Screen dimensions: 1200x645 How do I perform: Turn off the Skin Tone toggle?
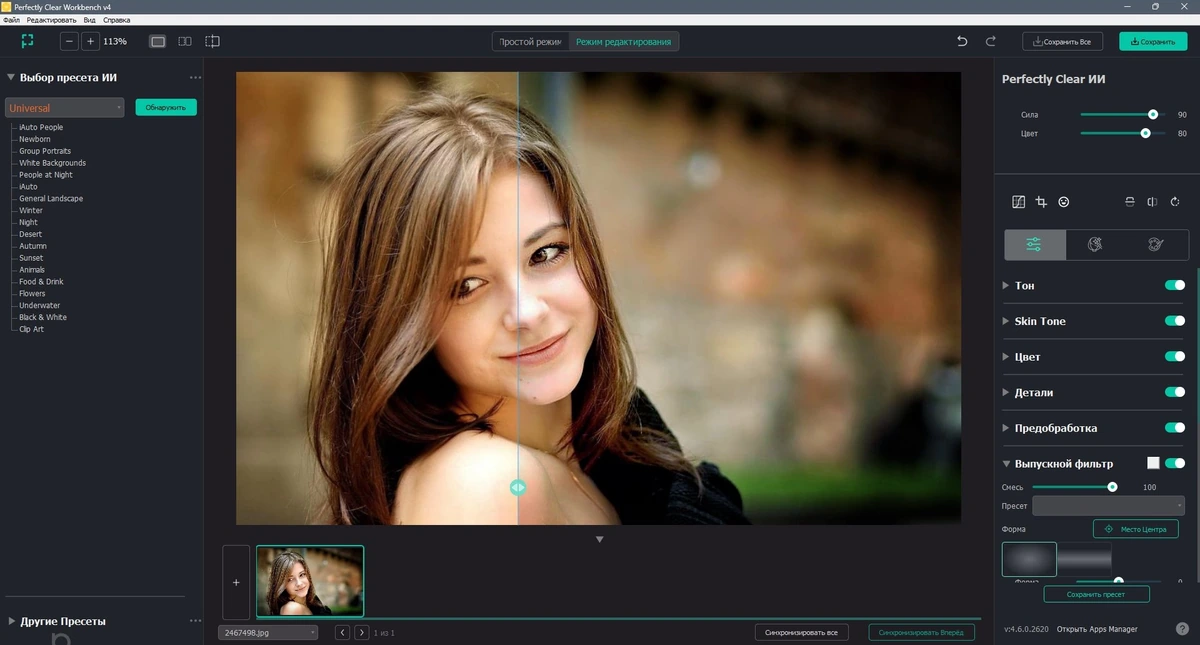(x=1174, y=321)
